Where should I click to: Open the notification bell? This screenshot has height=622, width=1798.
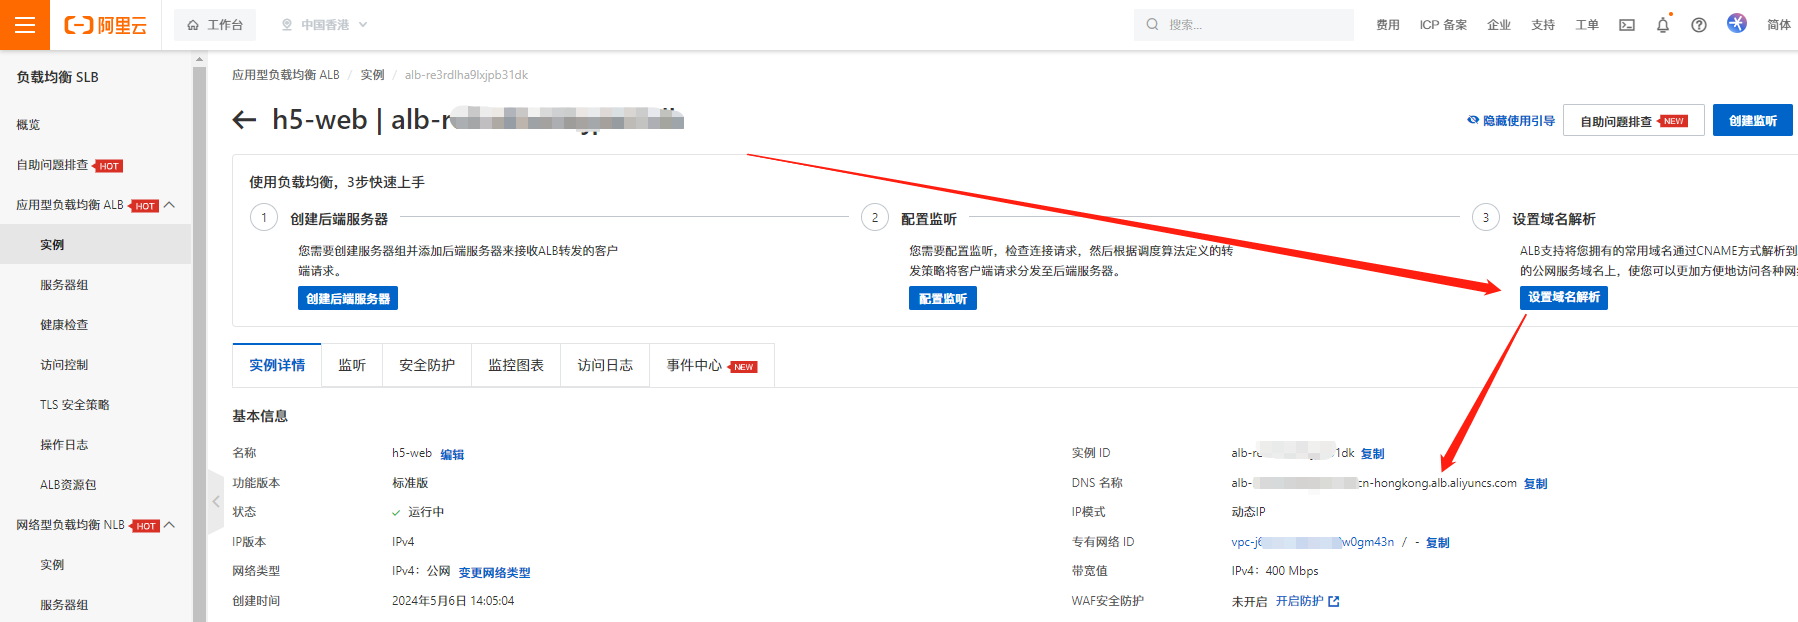(x=1663, y=25)
